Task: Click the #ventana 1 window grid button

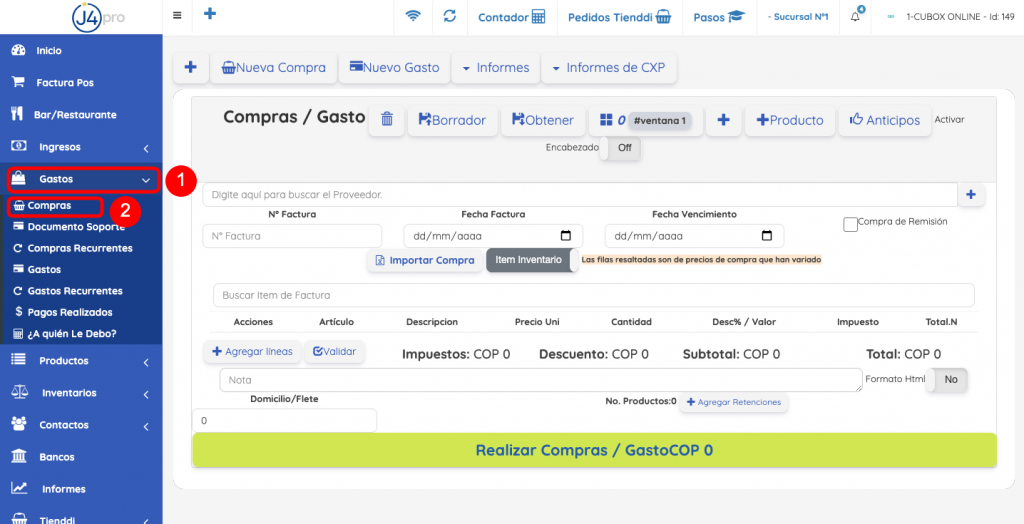Action: point(645,120)
